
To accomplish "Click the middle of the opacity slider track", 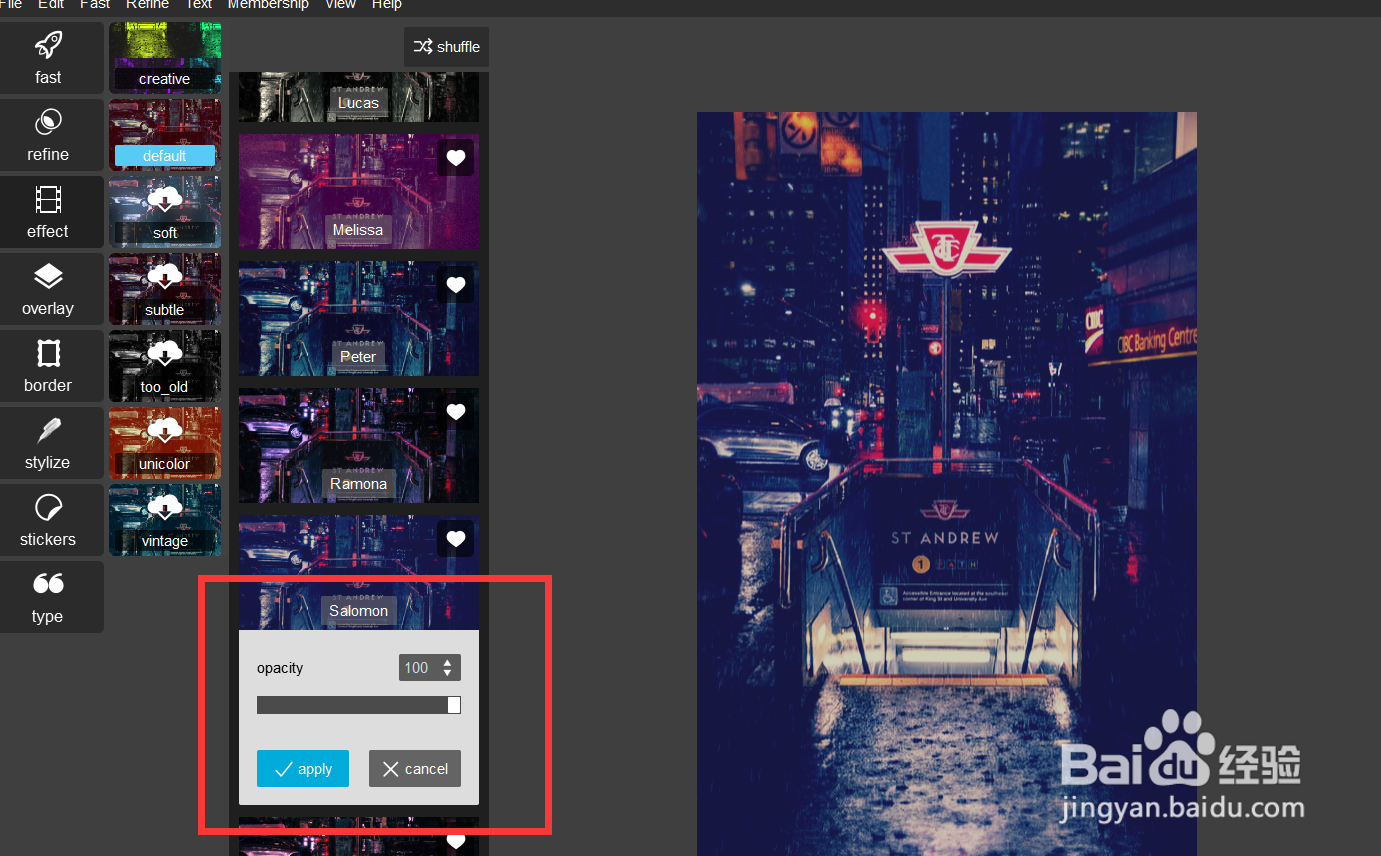I will click(359, 705).
